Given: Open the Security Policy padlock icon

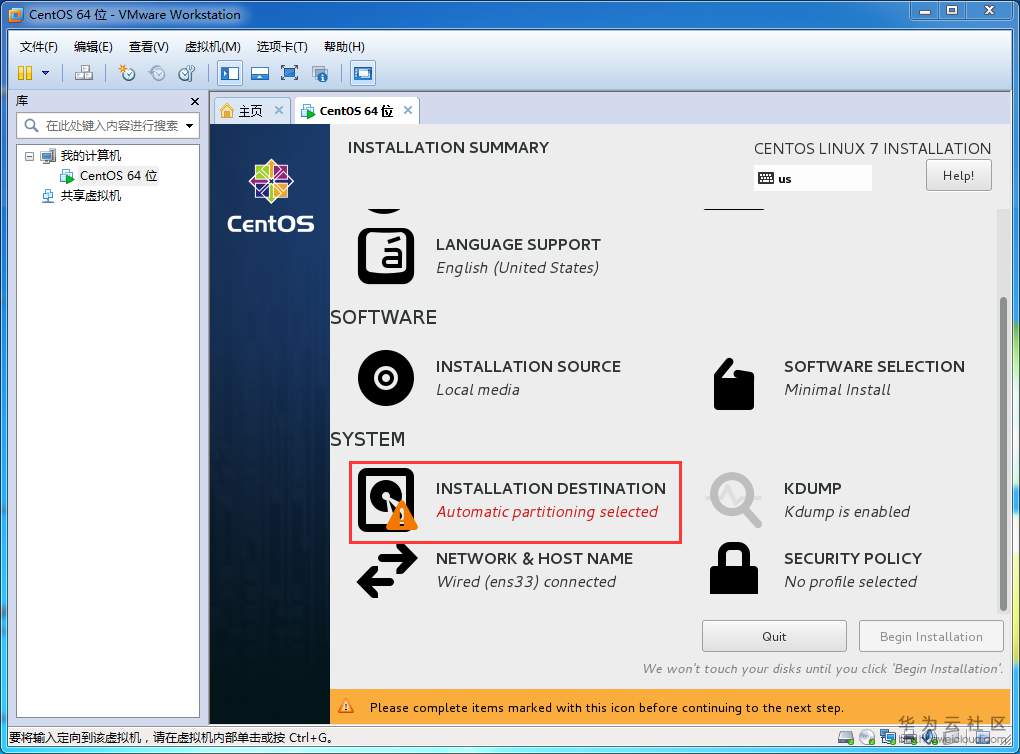Looking at the screenshot, I should pyautogui.click(x=734, y=568).
